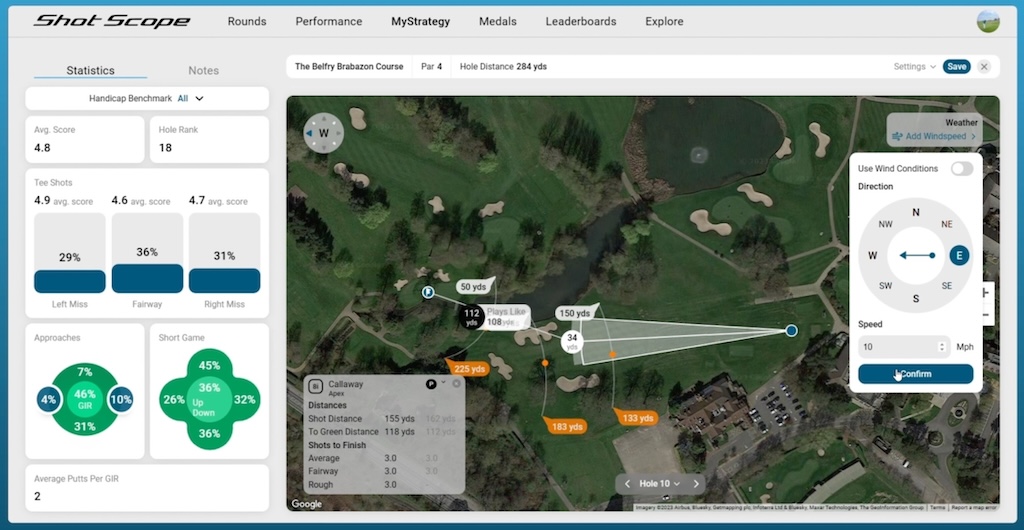Click the map compass rotation control
The height and width of the screenshot is (530, 1024).
[323, 133]
